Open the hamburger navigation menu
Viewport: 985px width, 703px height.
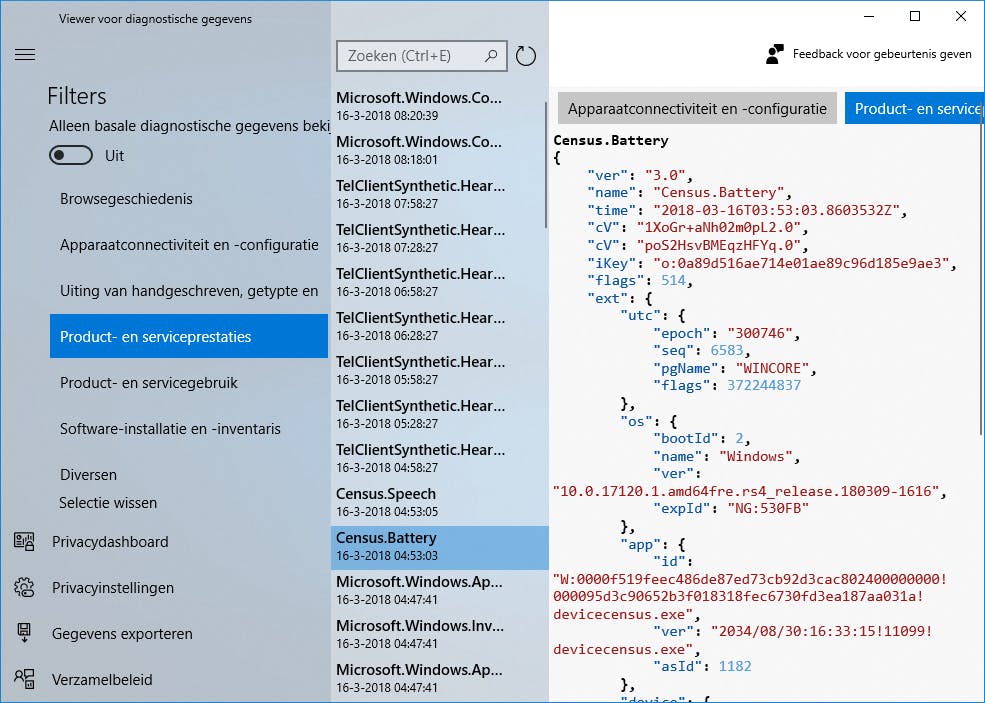coord(25,55)
